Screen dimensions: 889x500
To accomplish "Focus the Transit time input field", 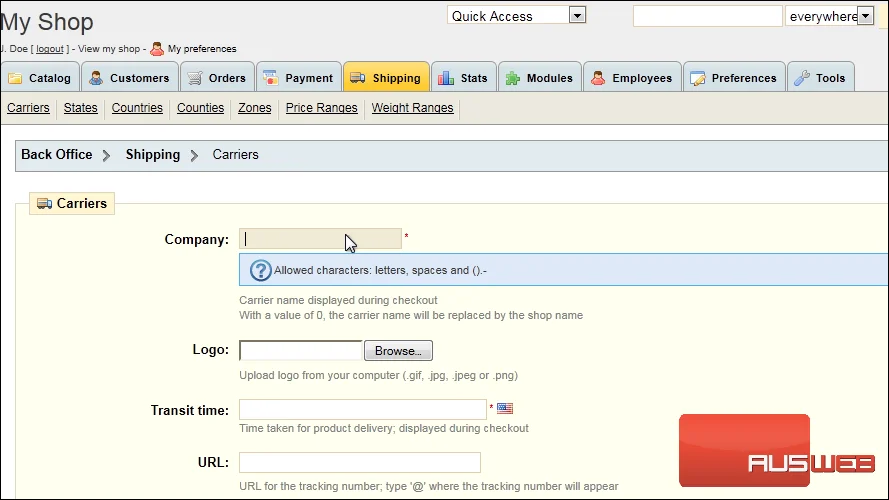I will tap(363, 409).
